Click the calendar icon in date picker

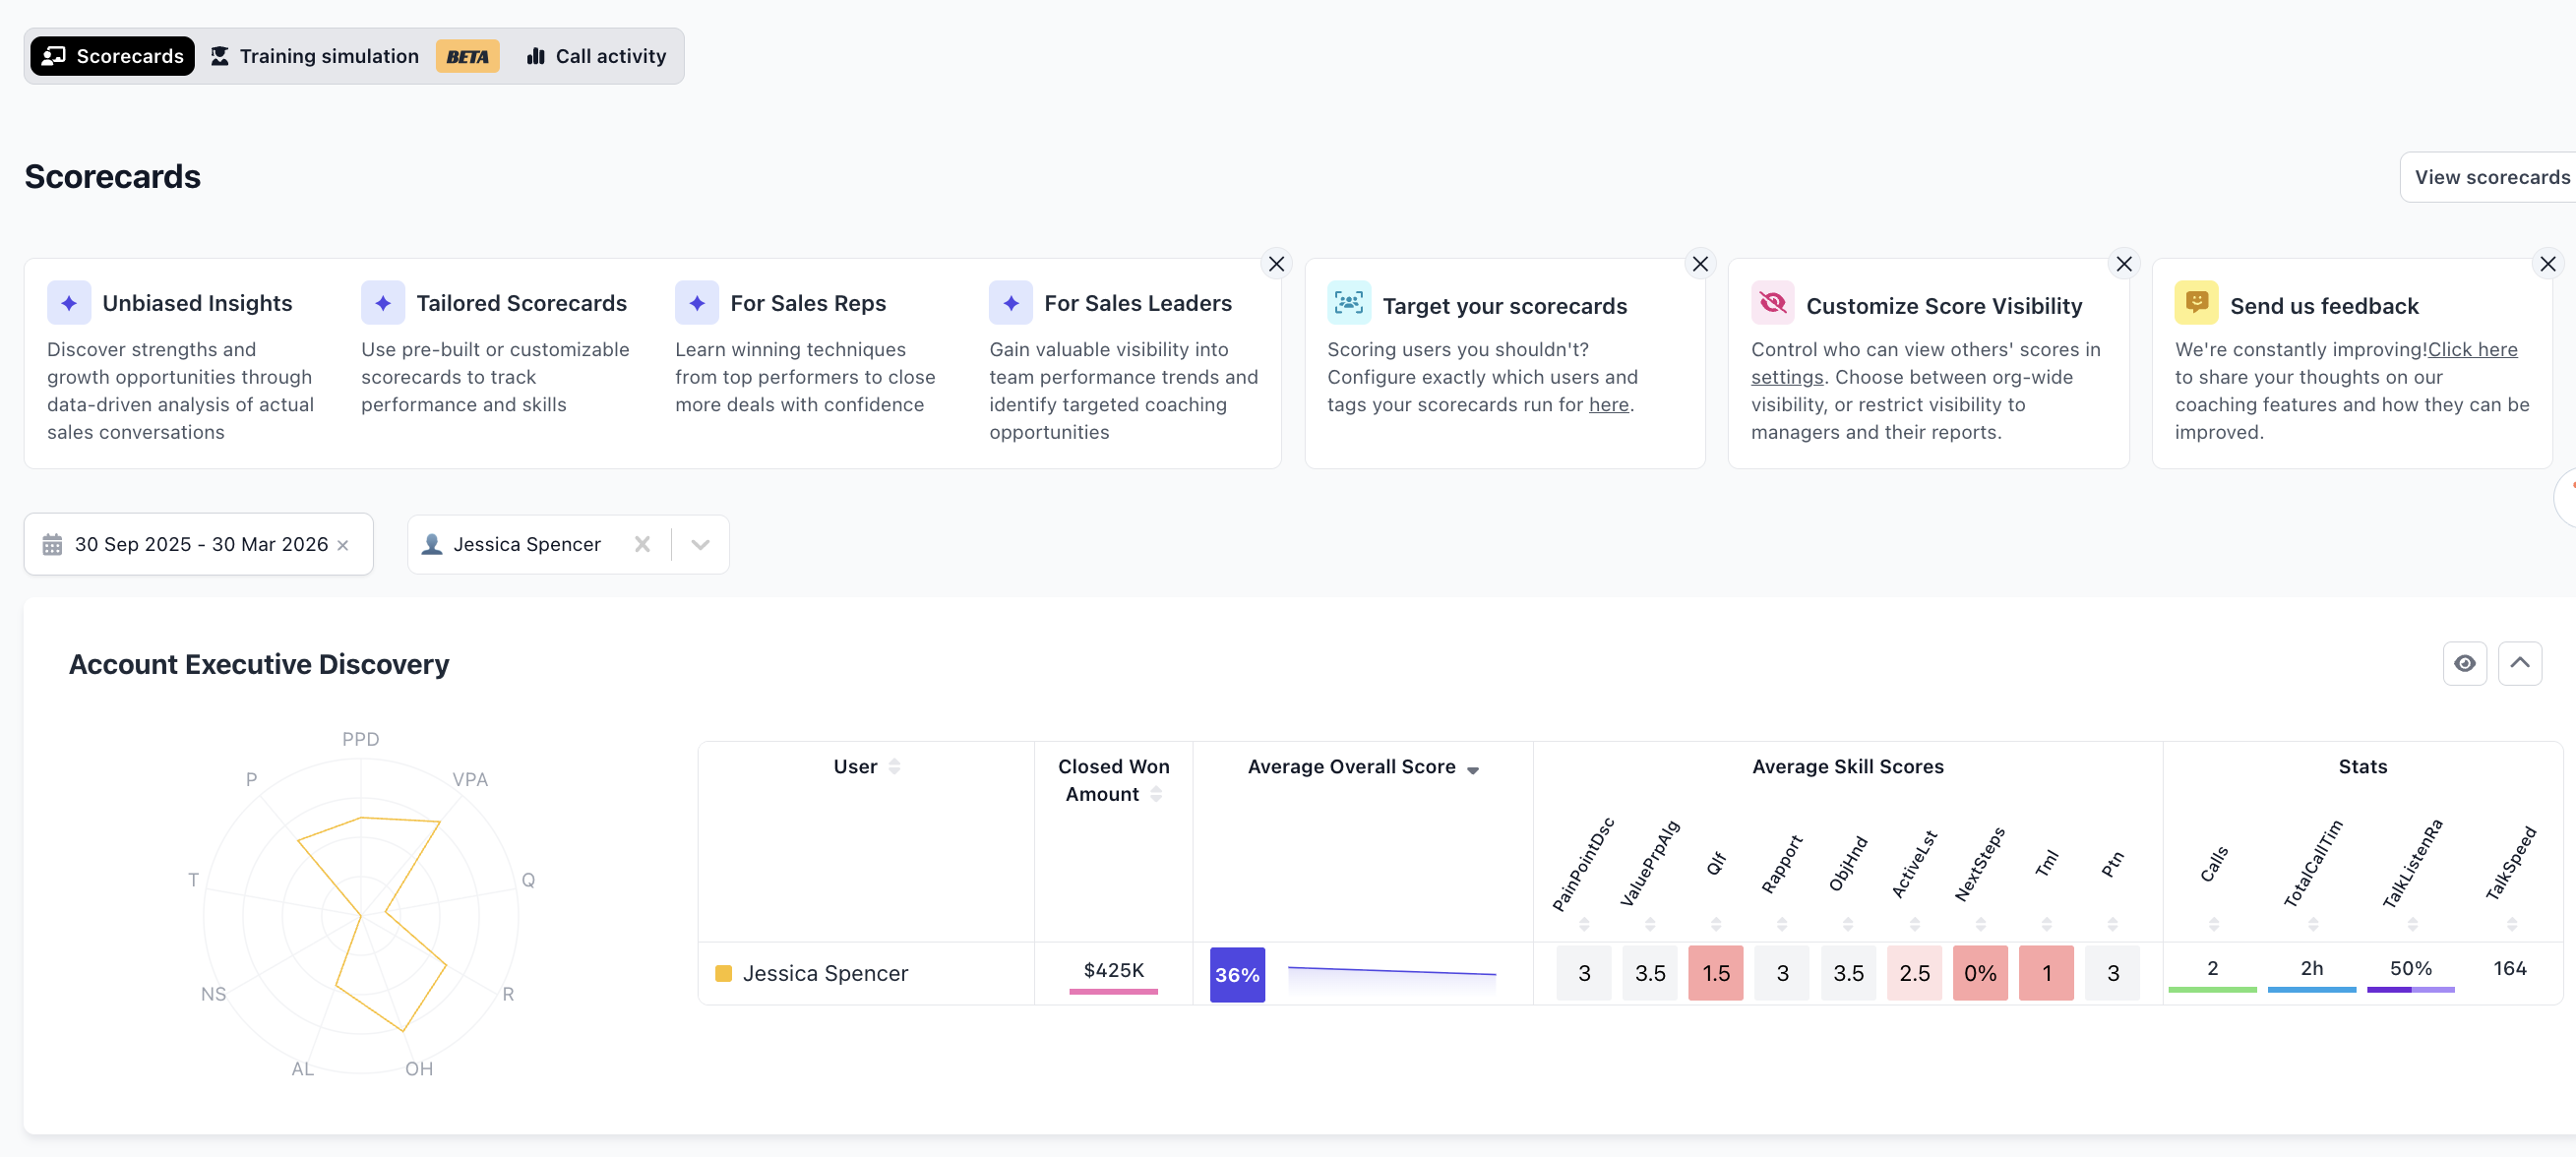[x=52, y=544]
